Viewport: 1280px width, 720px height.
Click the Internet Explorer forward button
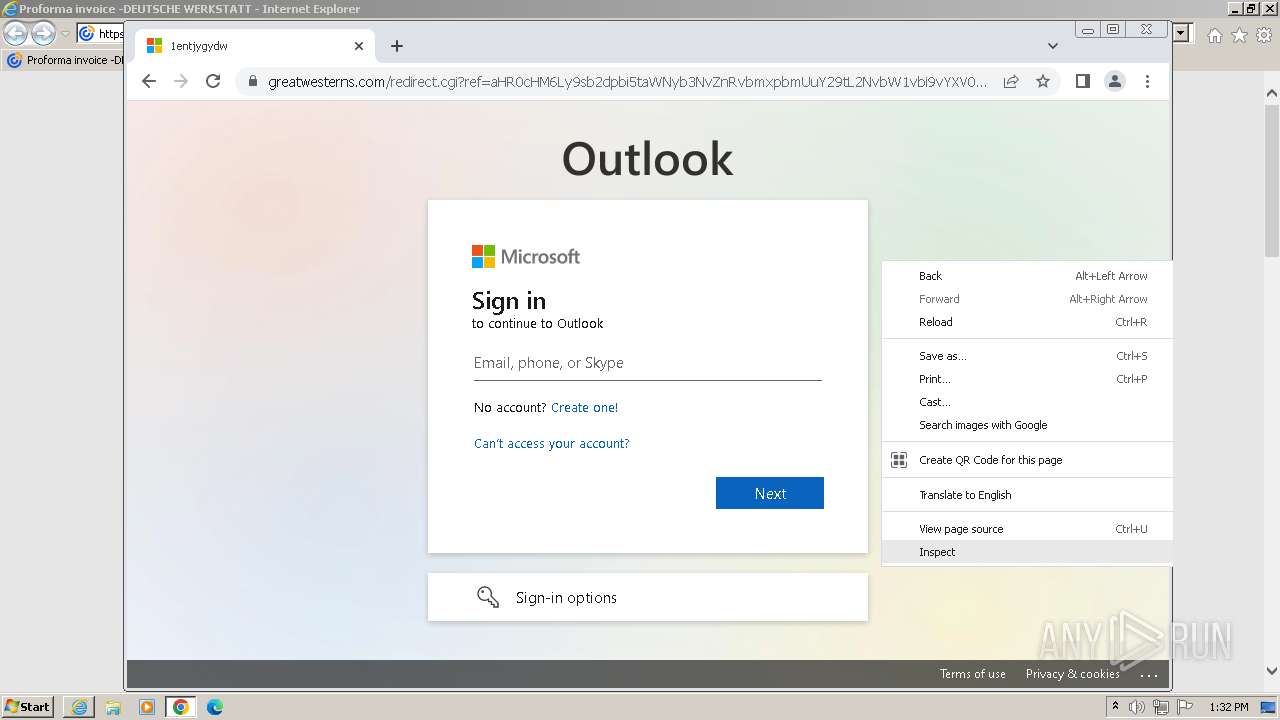[43, 34]
